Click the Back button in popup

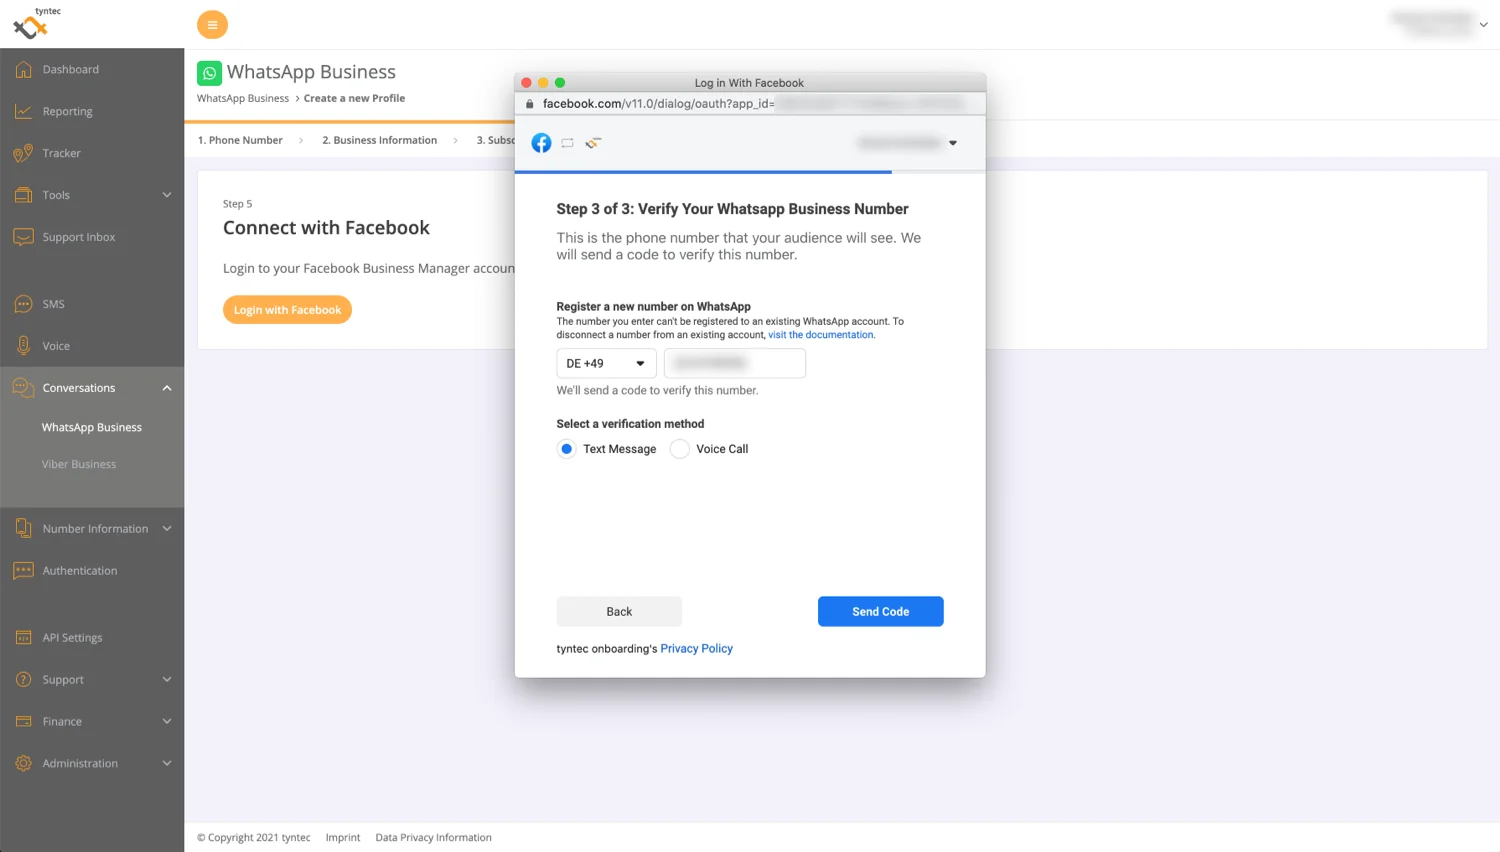(619, 611)
